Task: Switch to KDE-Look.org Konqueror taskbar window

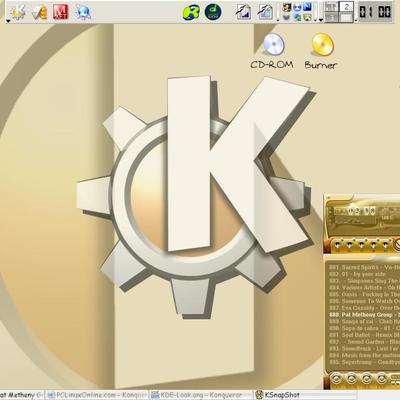Action: click(201, 395)
